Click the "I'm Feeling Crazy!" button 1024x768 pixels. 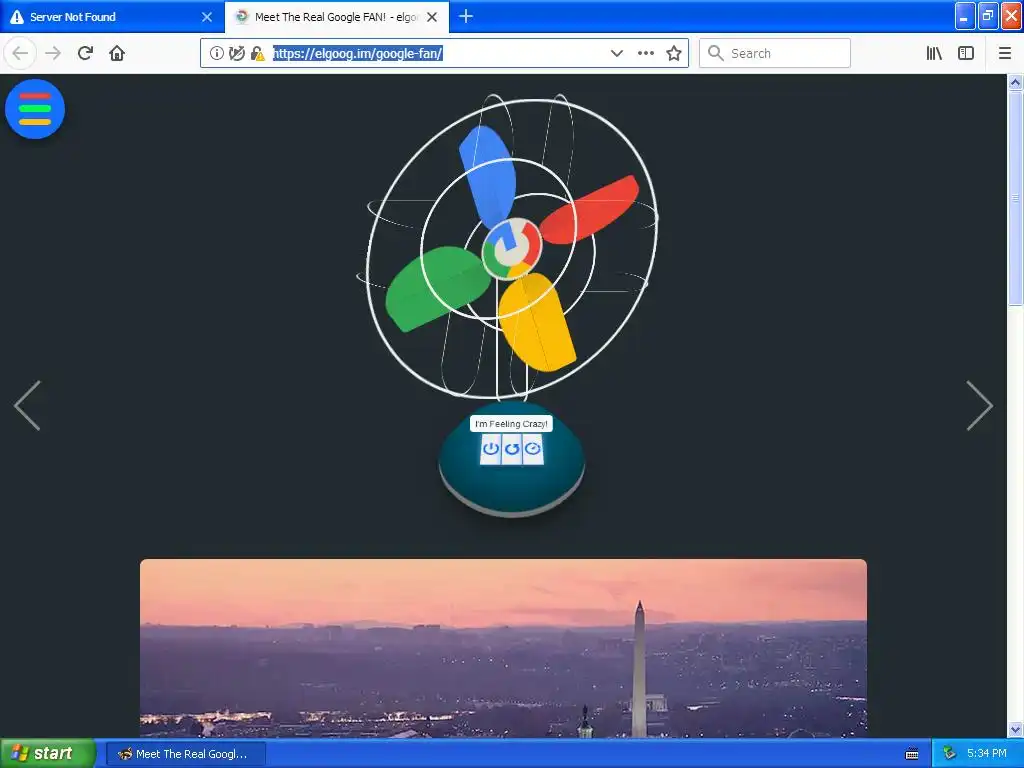(511, 424)
